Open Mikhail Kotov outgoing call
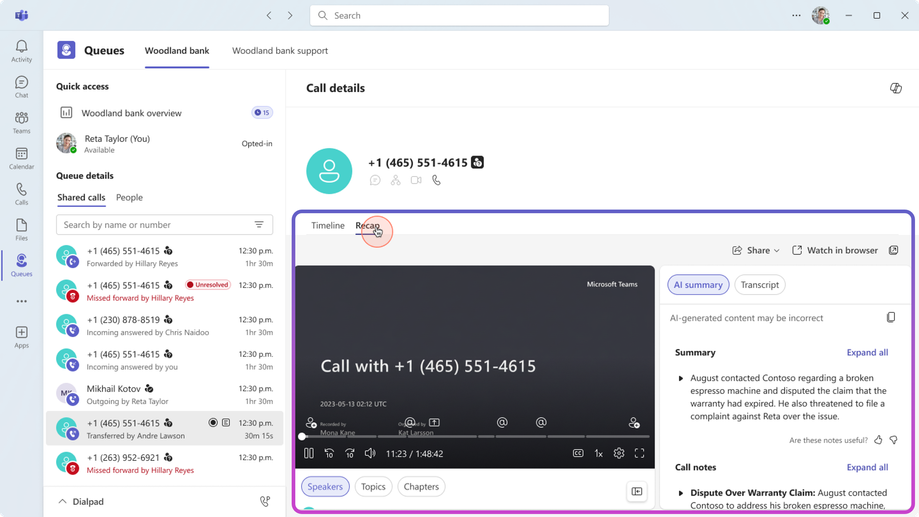 coord(164,394)
